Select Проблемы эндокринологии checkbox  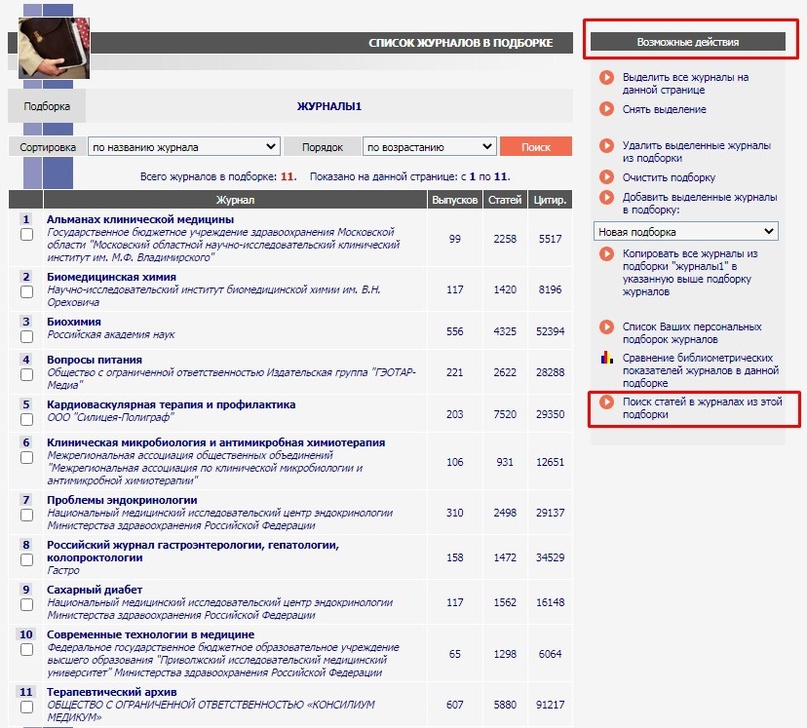[x=27, y=515]
